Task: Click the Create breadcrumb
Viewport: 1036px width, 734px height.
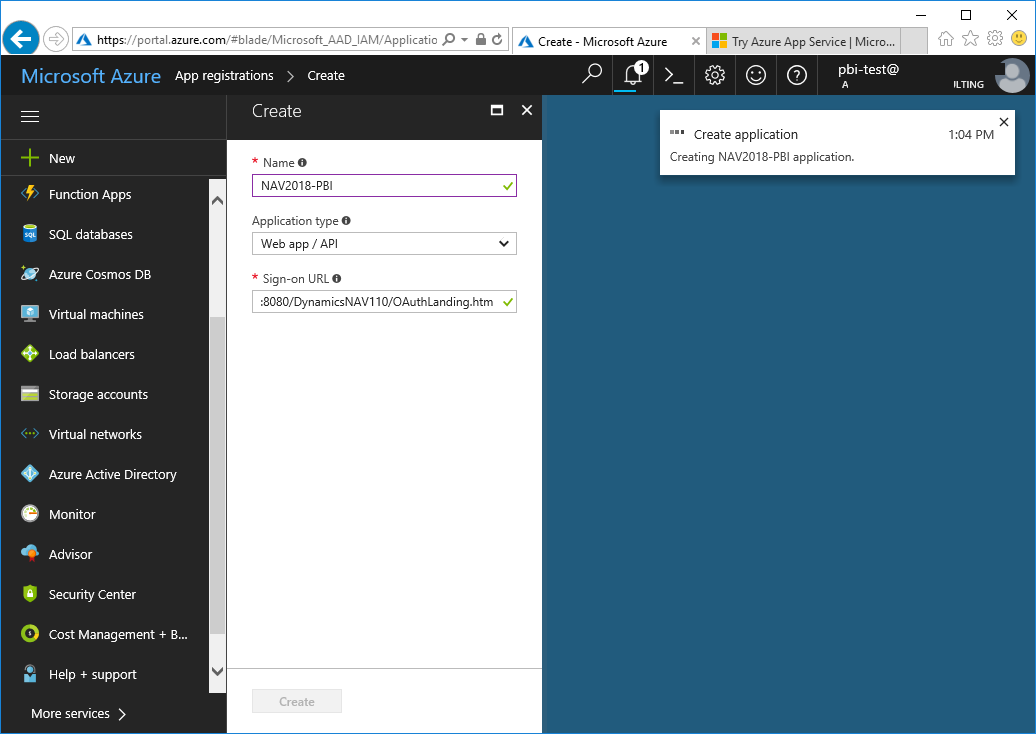Action: click(x=326, y=76)
